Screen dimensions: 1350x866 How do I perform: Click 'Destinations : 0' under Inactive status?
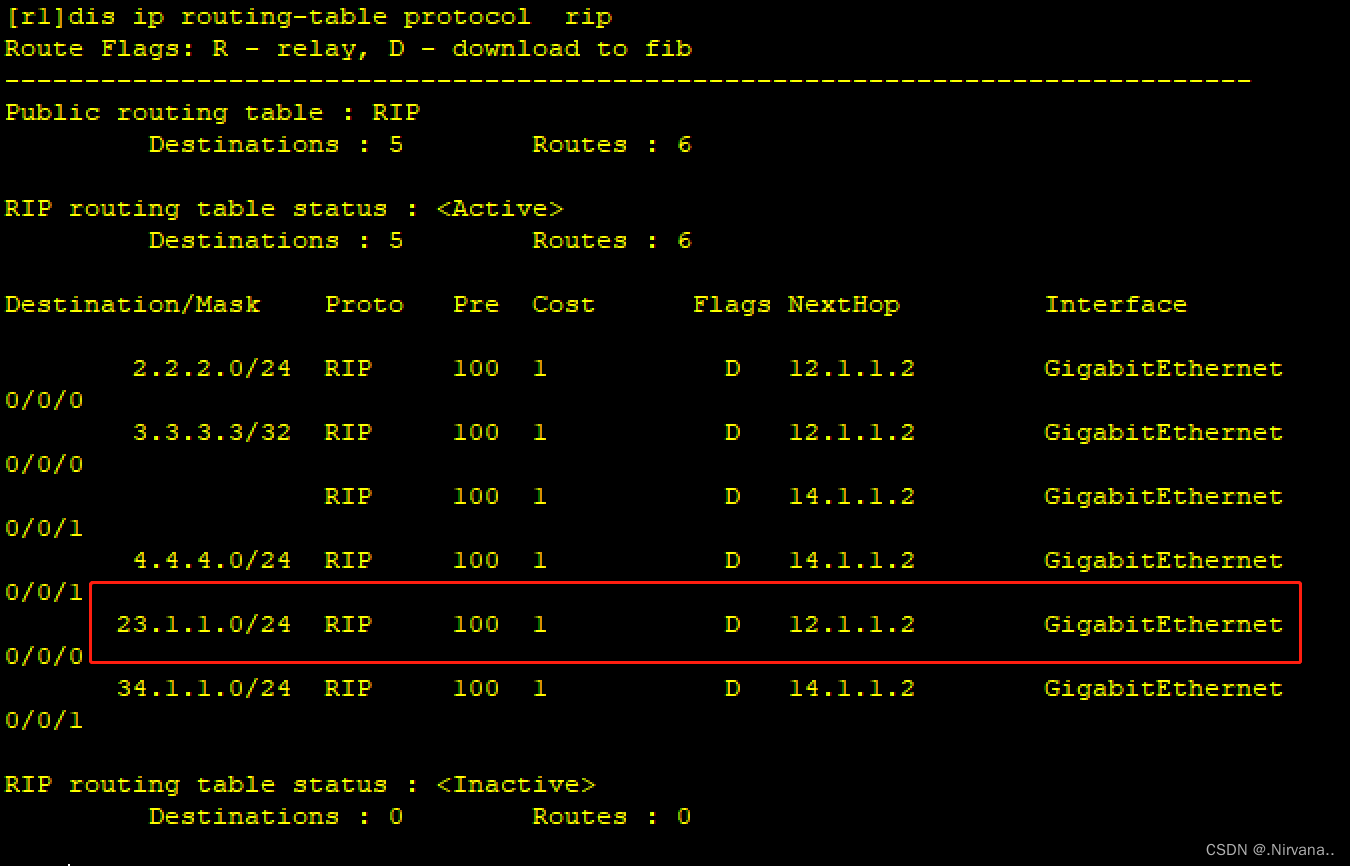pos(276,817)
